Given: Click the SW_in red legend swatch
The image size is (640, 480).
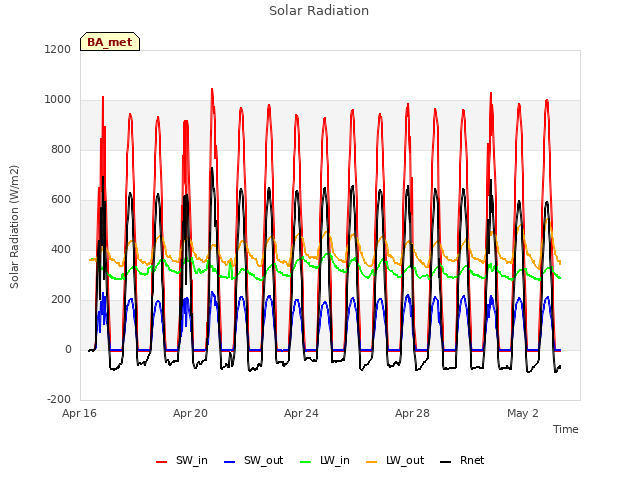Looking at the screenshot, I should (x=162, y=462).
